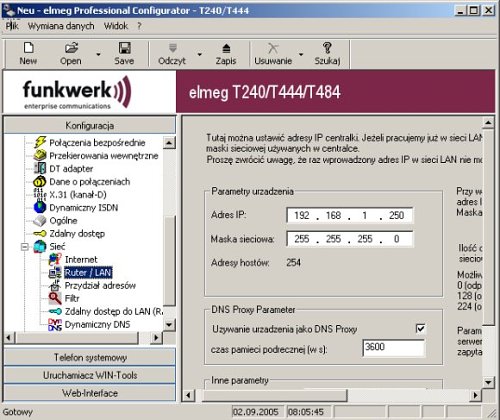Select the Dane o połączeniach coins icon
The width and height of the screenshot is (500, 420).
40,181
